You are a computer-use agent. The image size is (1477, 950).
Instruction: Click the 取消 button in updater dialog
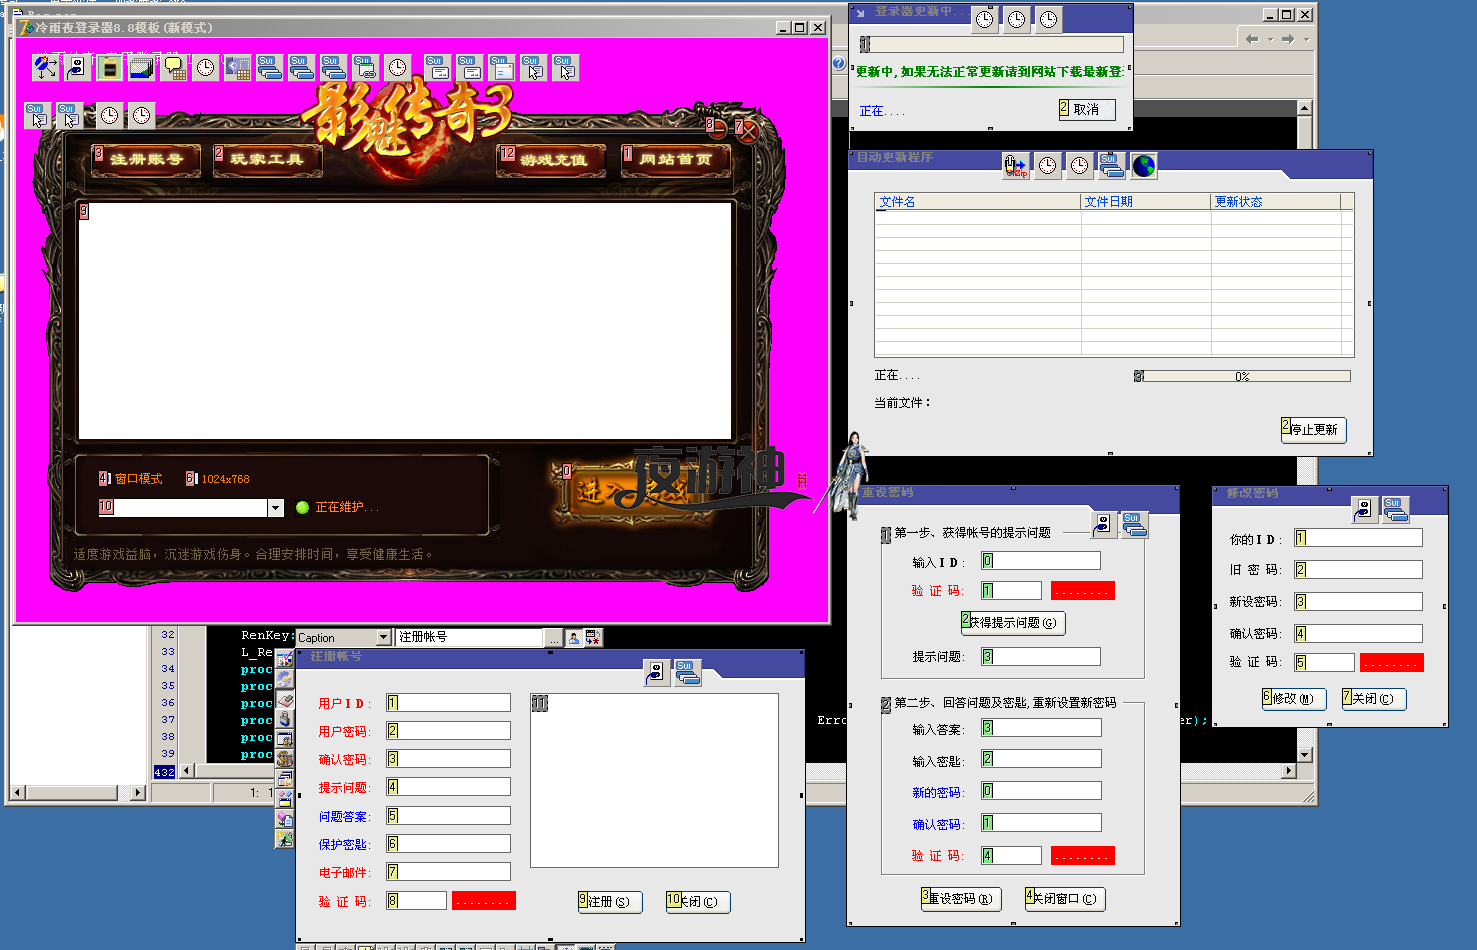(x=1087, y=110)
